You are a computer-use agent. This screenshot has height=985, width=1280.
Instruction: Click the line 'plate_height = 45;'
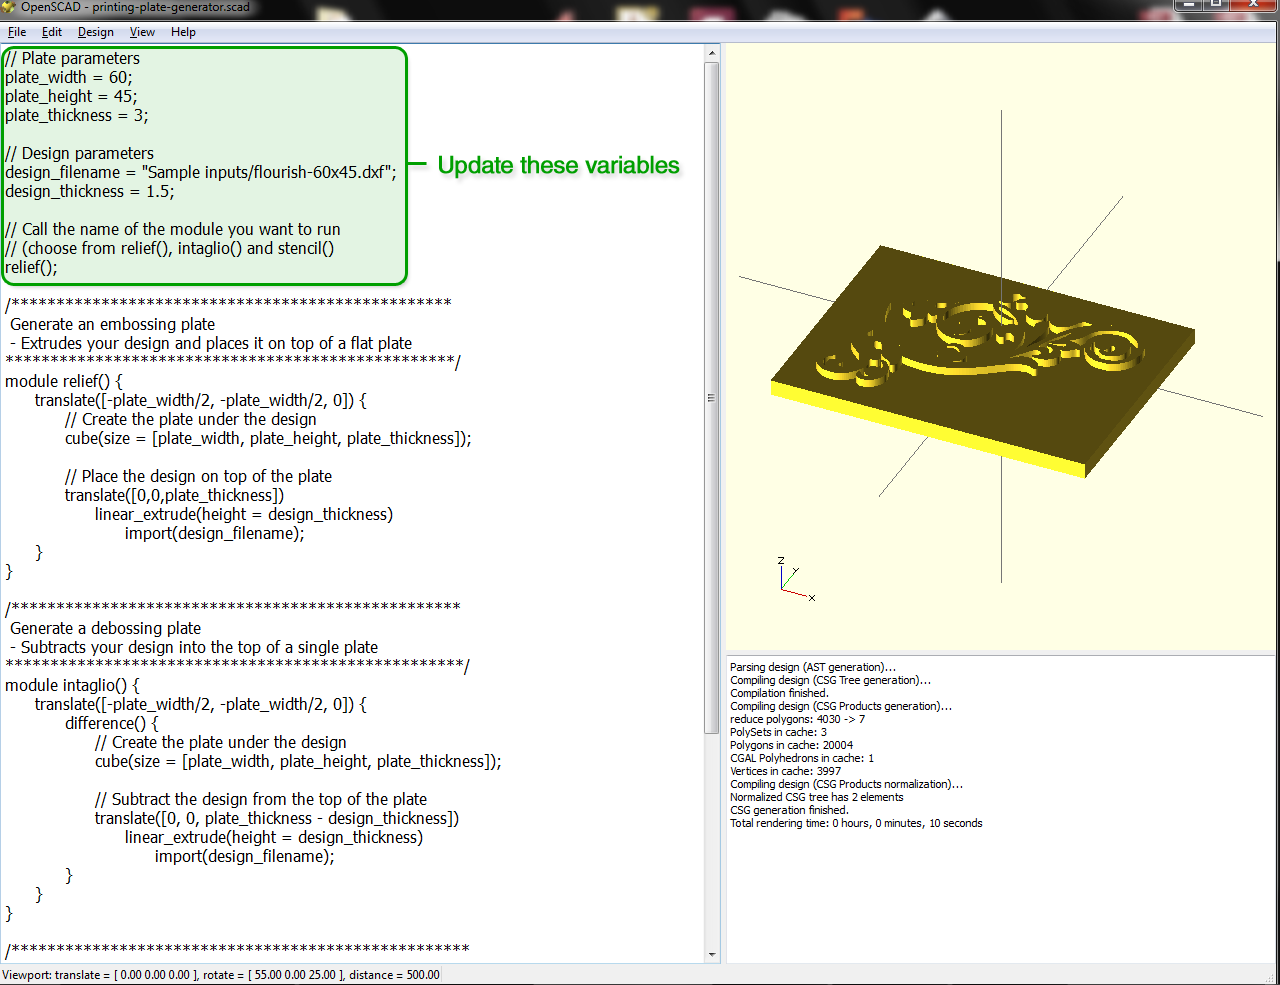coord(71,96)
